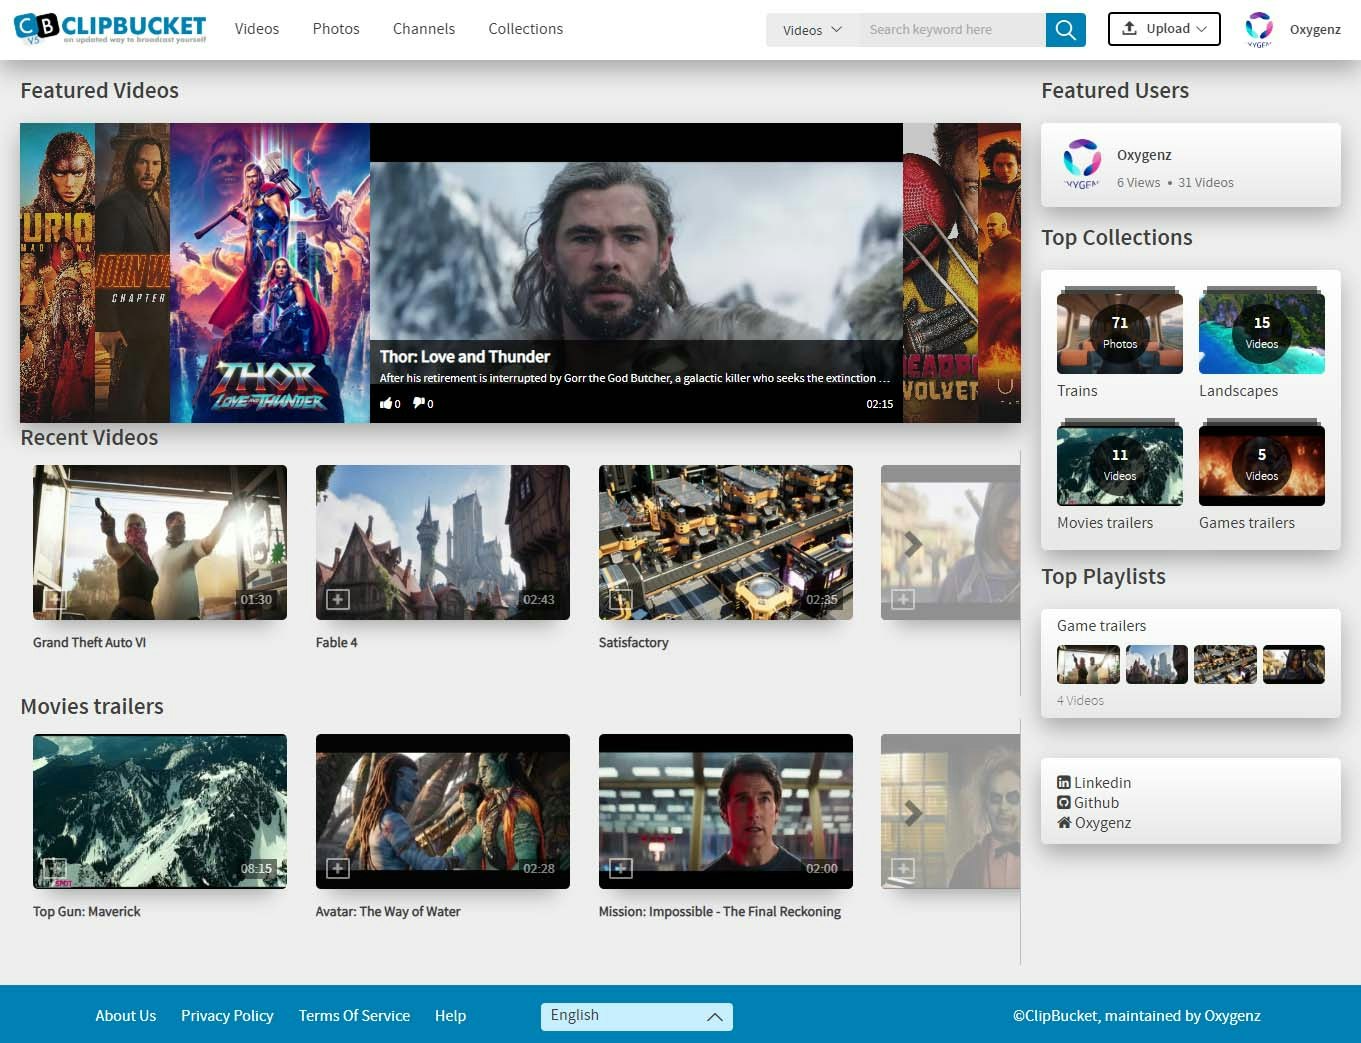Click plus icon on Satisfactory thumbnail

(x=621, y=599)
